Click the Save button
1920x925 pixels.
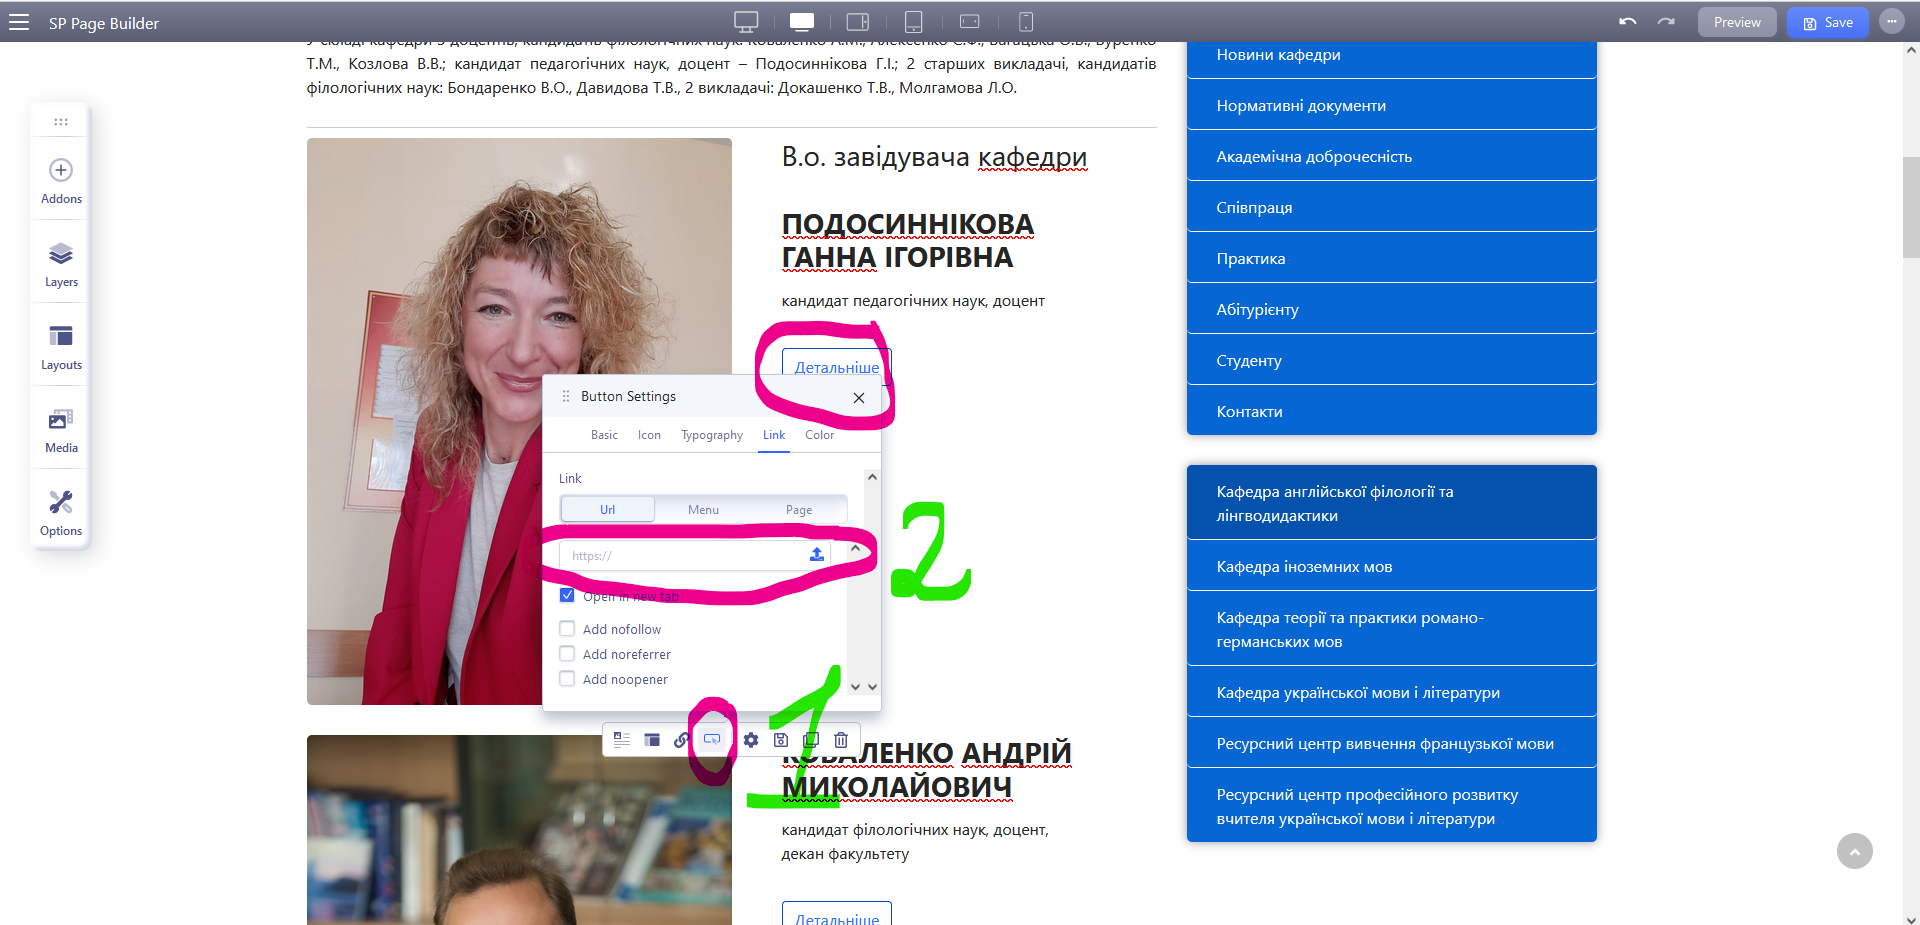click(1827, 22)
